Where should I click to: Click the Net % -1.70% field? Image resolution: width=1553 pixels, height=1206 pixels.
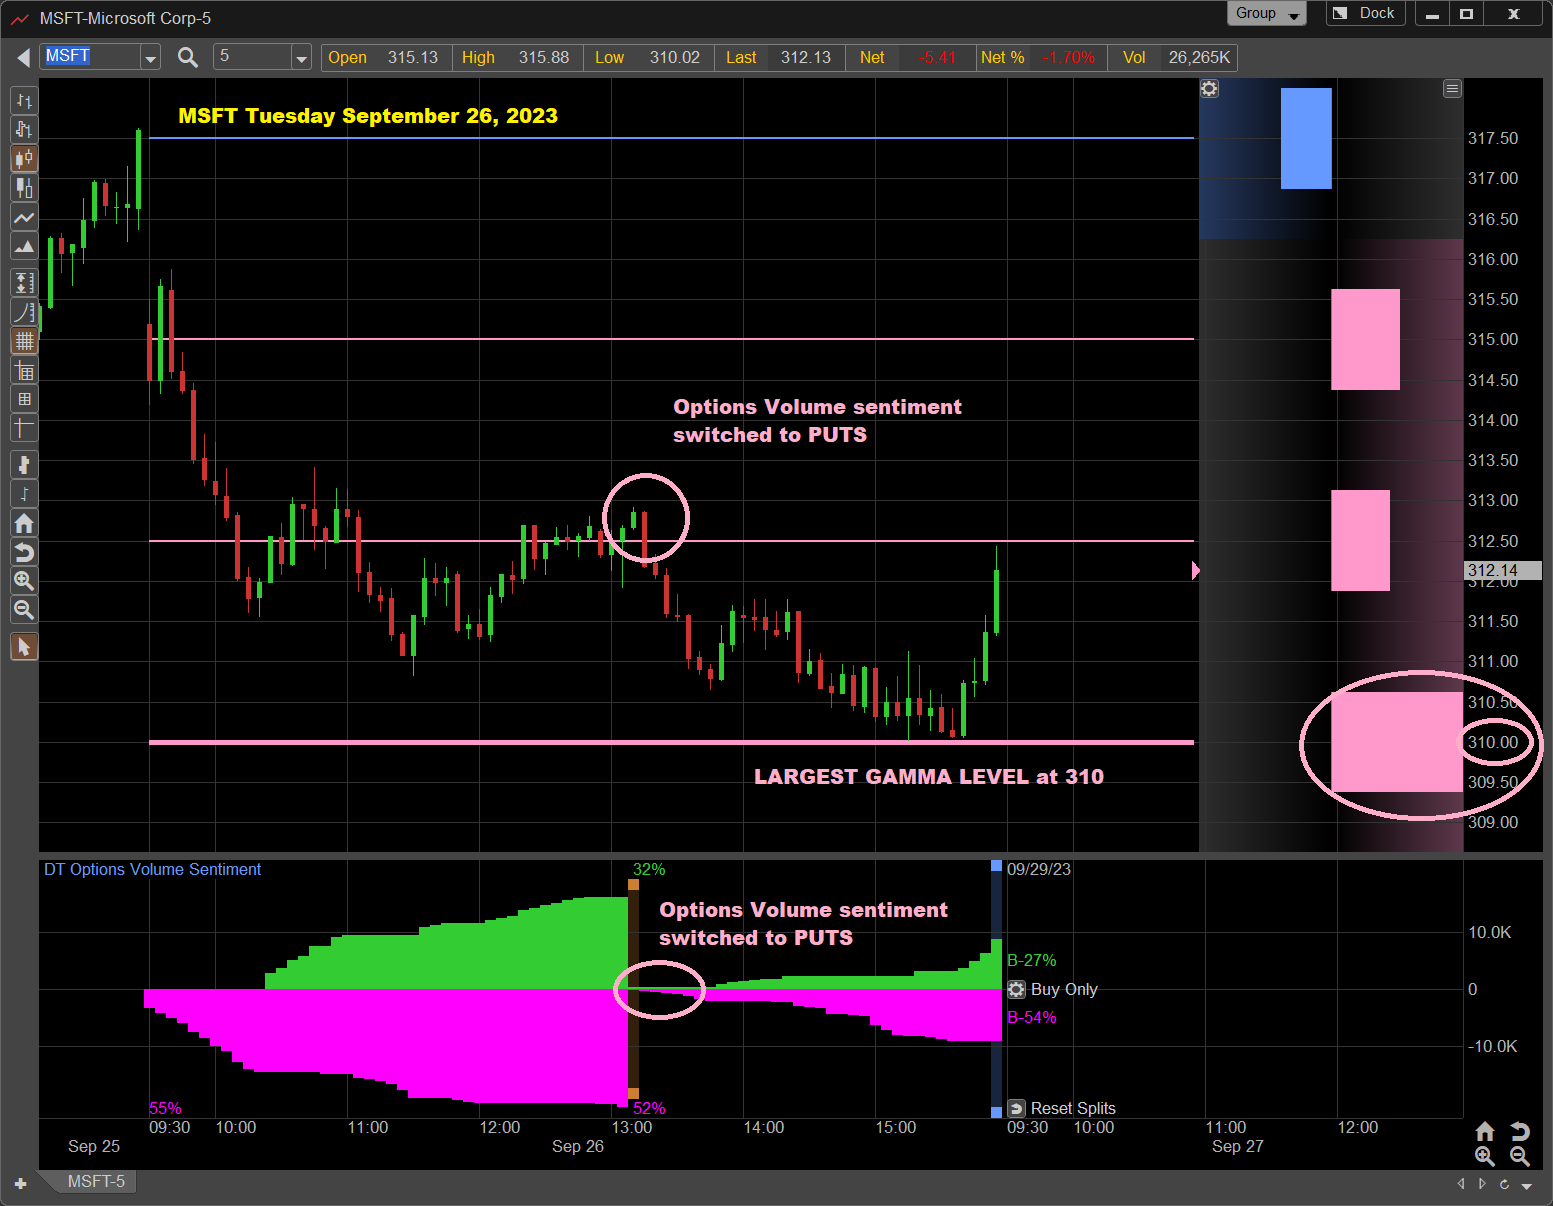1040,58
